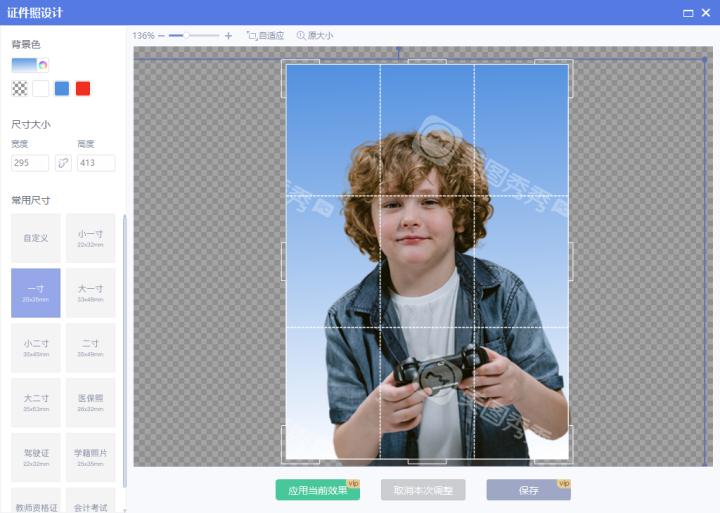Viewport: 720px width, 513px height.
Task: Click 取消本次调整 button
Action: [x=423, y=490]
